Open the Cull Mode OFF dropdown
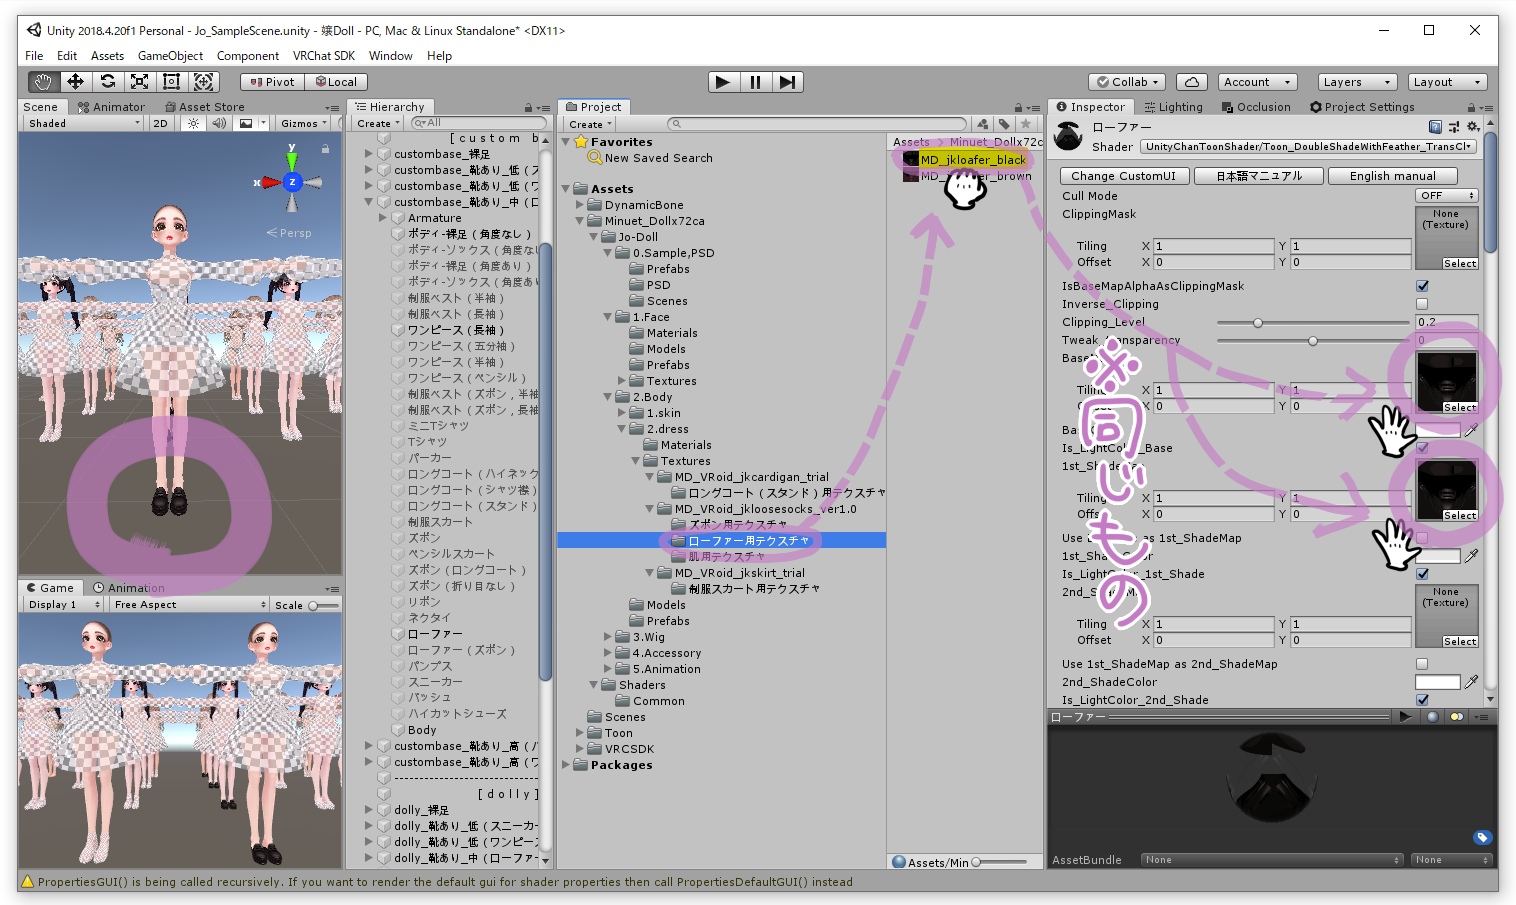This screenshot has width=1516, height=905. pyautogui.click(x=1446, y=196)
